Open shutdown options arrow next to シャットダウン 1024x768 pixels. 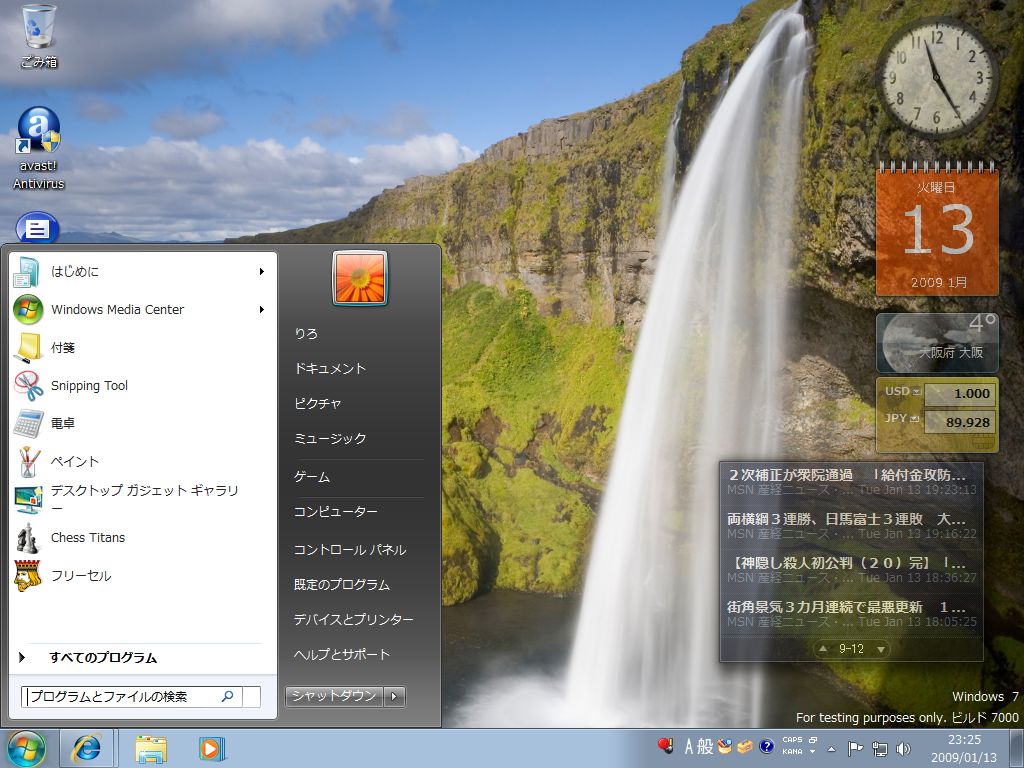395,696
